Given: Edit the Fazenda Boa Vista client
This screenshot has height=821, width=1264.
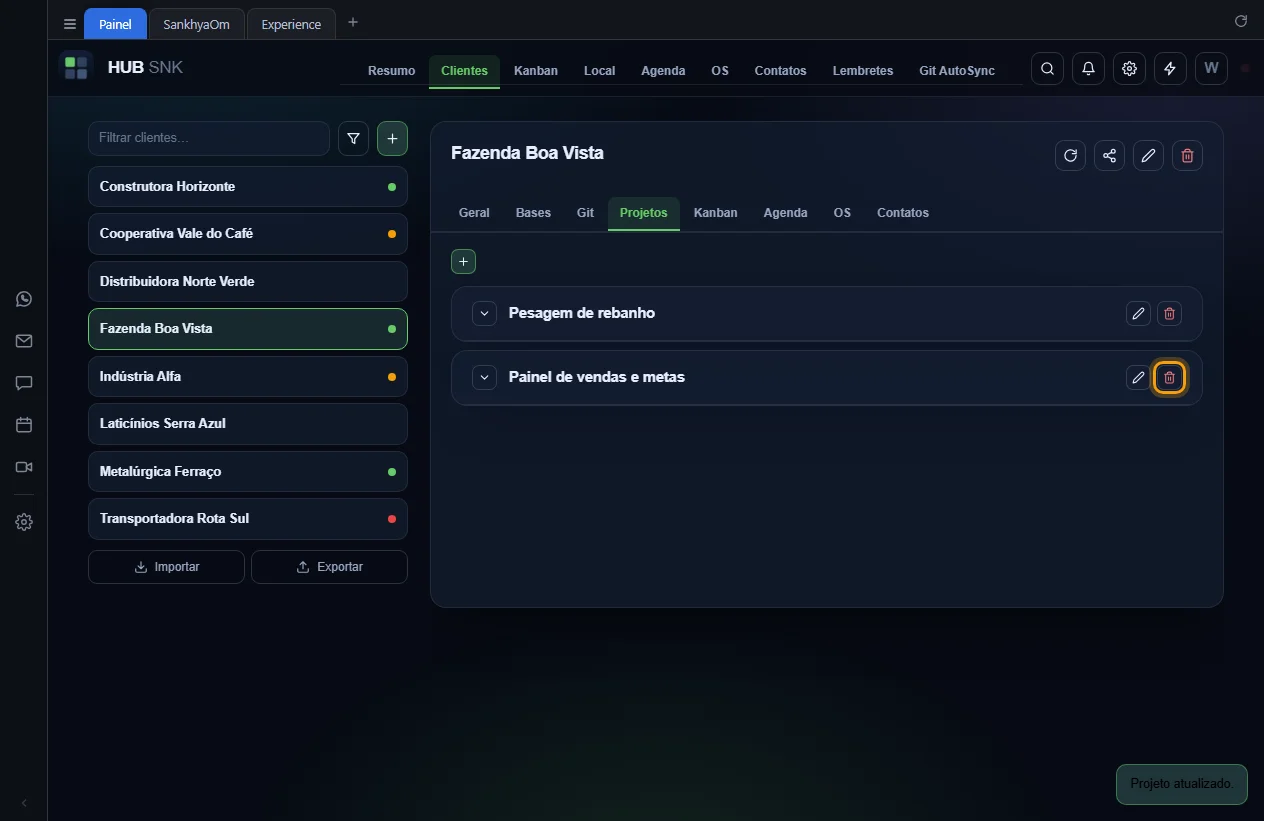Looking at the screenshot, I should [1148, 155].
